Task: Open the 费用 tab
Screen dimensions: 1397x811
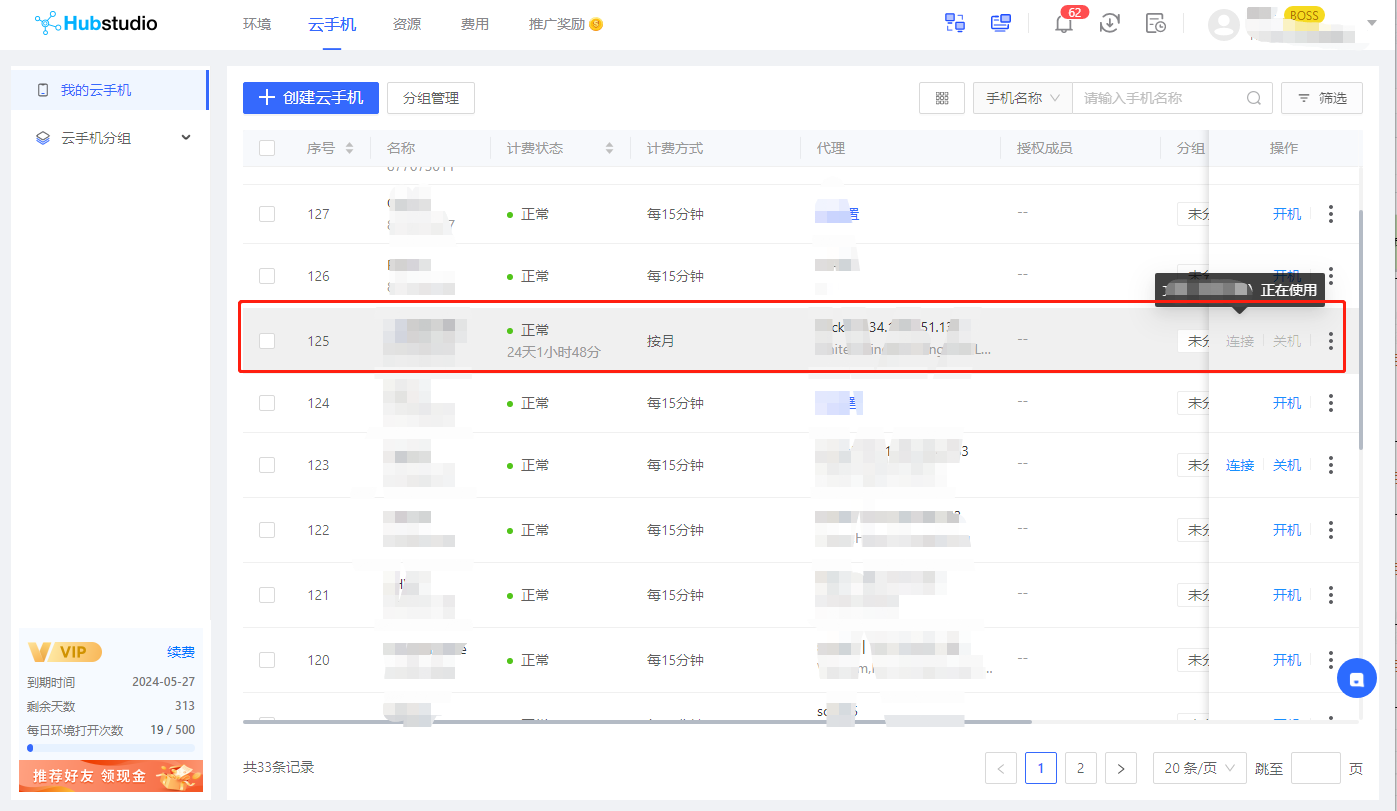Action: pos(475,24)
